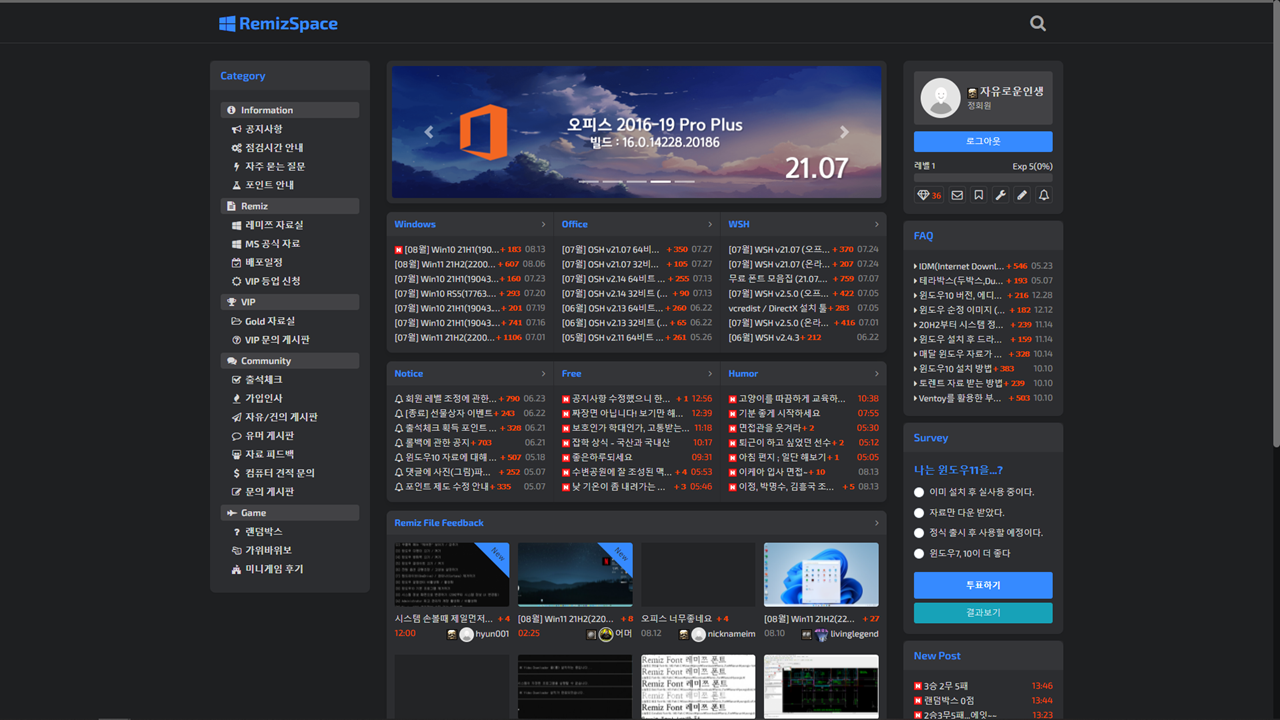Open Game category header
Image resolution: width=1280 pixels, height=720 pixels.
(290, 513)
